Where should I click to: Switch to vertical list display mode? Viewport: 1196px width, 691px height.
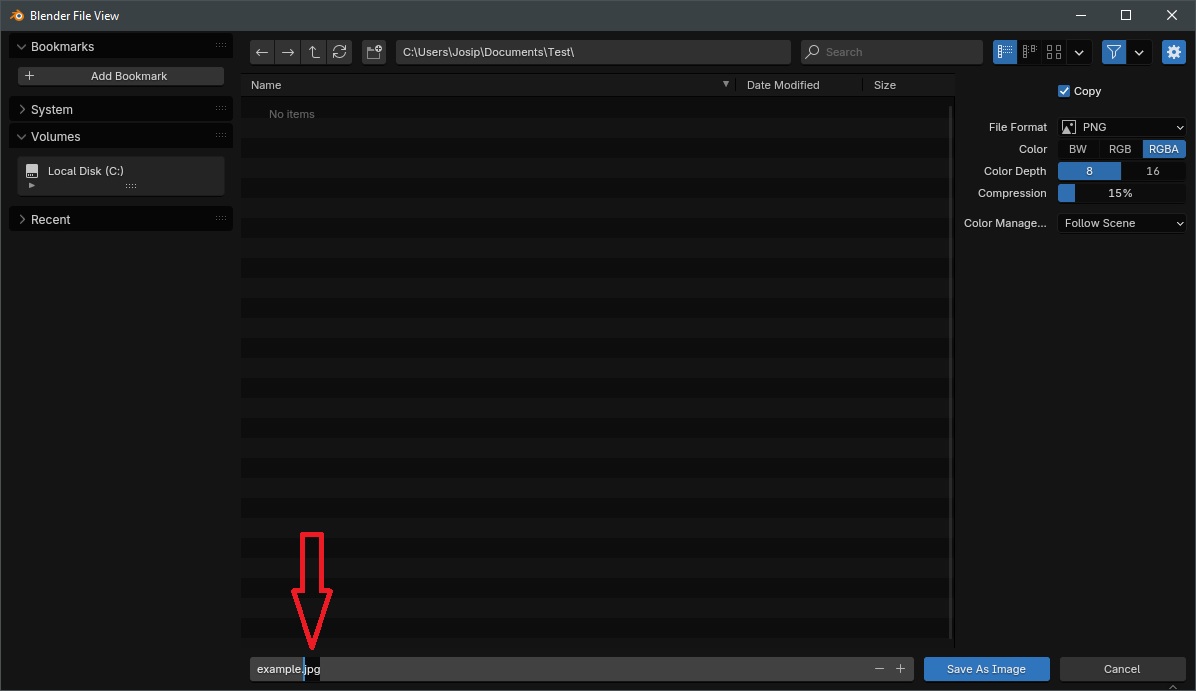click(x=1005, y=52)
